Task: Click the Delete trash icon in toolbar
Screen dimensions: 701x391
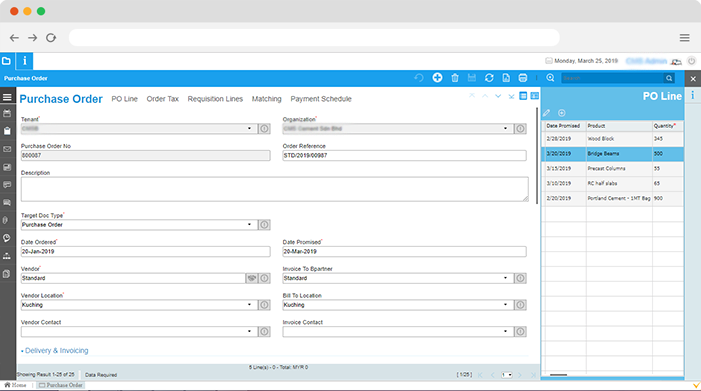Action: [455, 78]
